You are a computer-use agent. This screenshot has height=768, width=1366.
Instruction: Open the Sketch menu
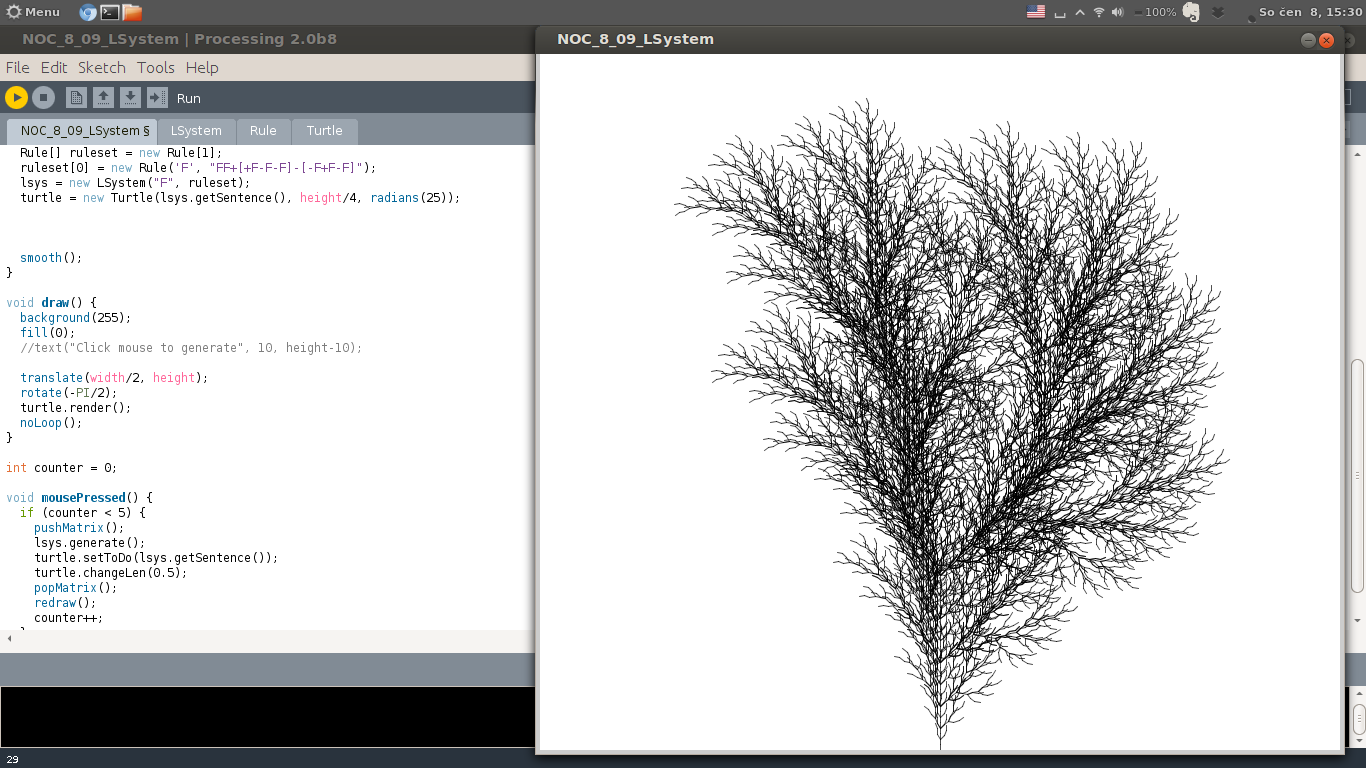tap(102, 68)
